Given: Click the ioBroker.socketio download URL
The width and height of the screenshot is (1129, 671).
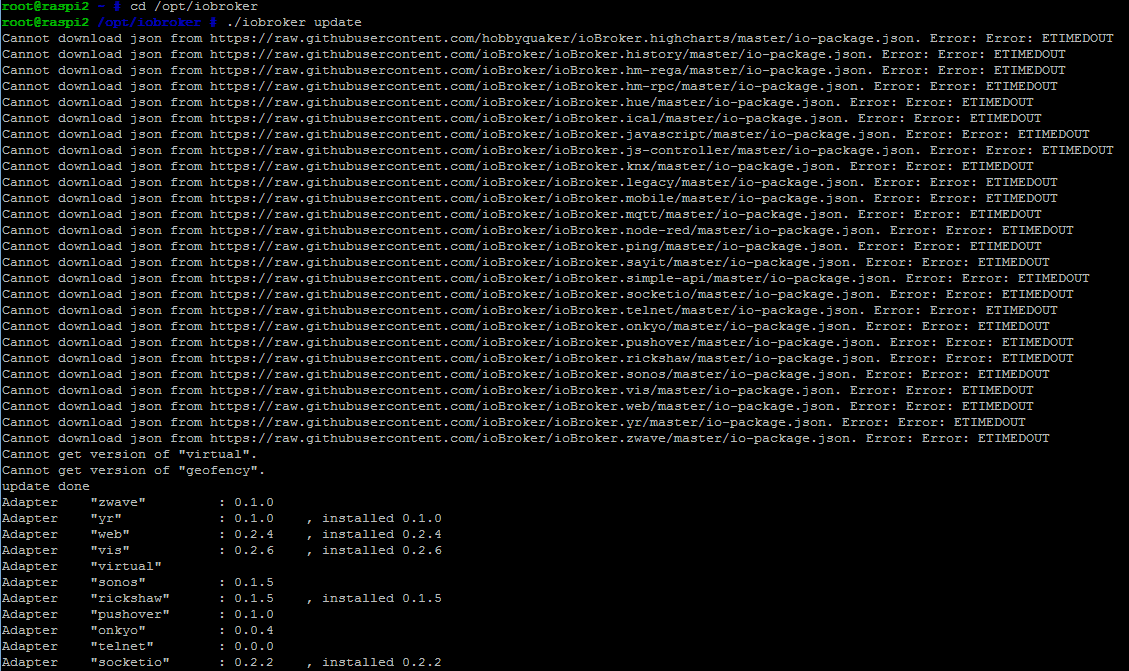Looking at the screenshot, I should pos(542,294).
